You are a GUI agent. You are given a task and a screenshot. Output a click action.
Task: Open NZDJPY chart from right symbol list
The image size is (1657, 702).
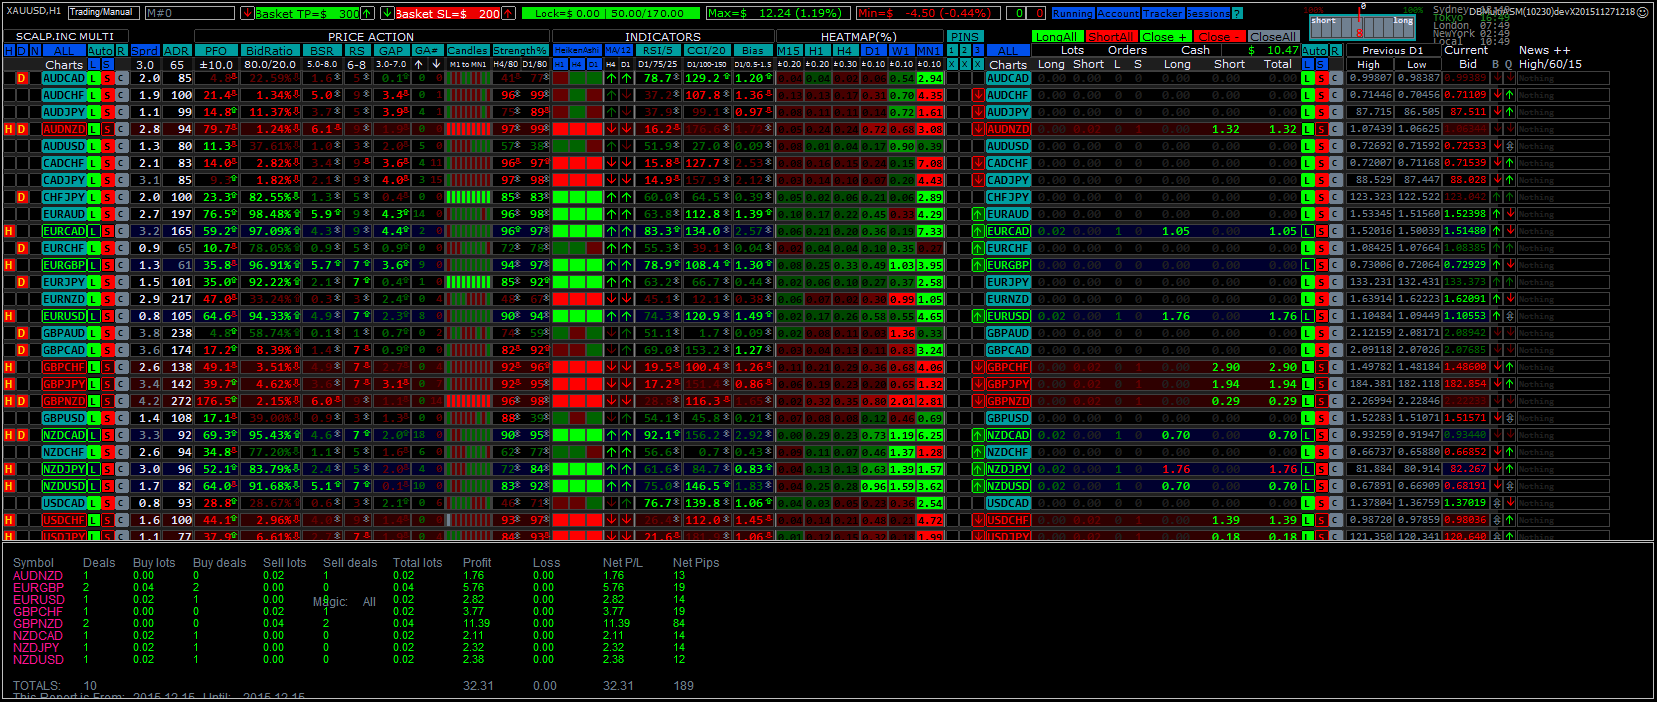(x=1008, y=469)
